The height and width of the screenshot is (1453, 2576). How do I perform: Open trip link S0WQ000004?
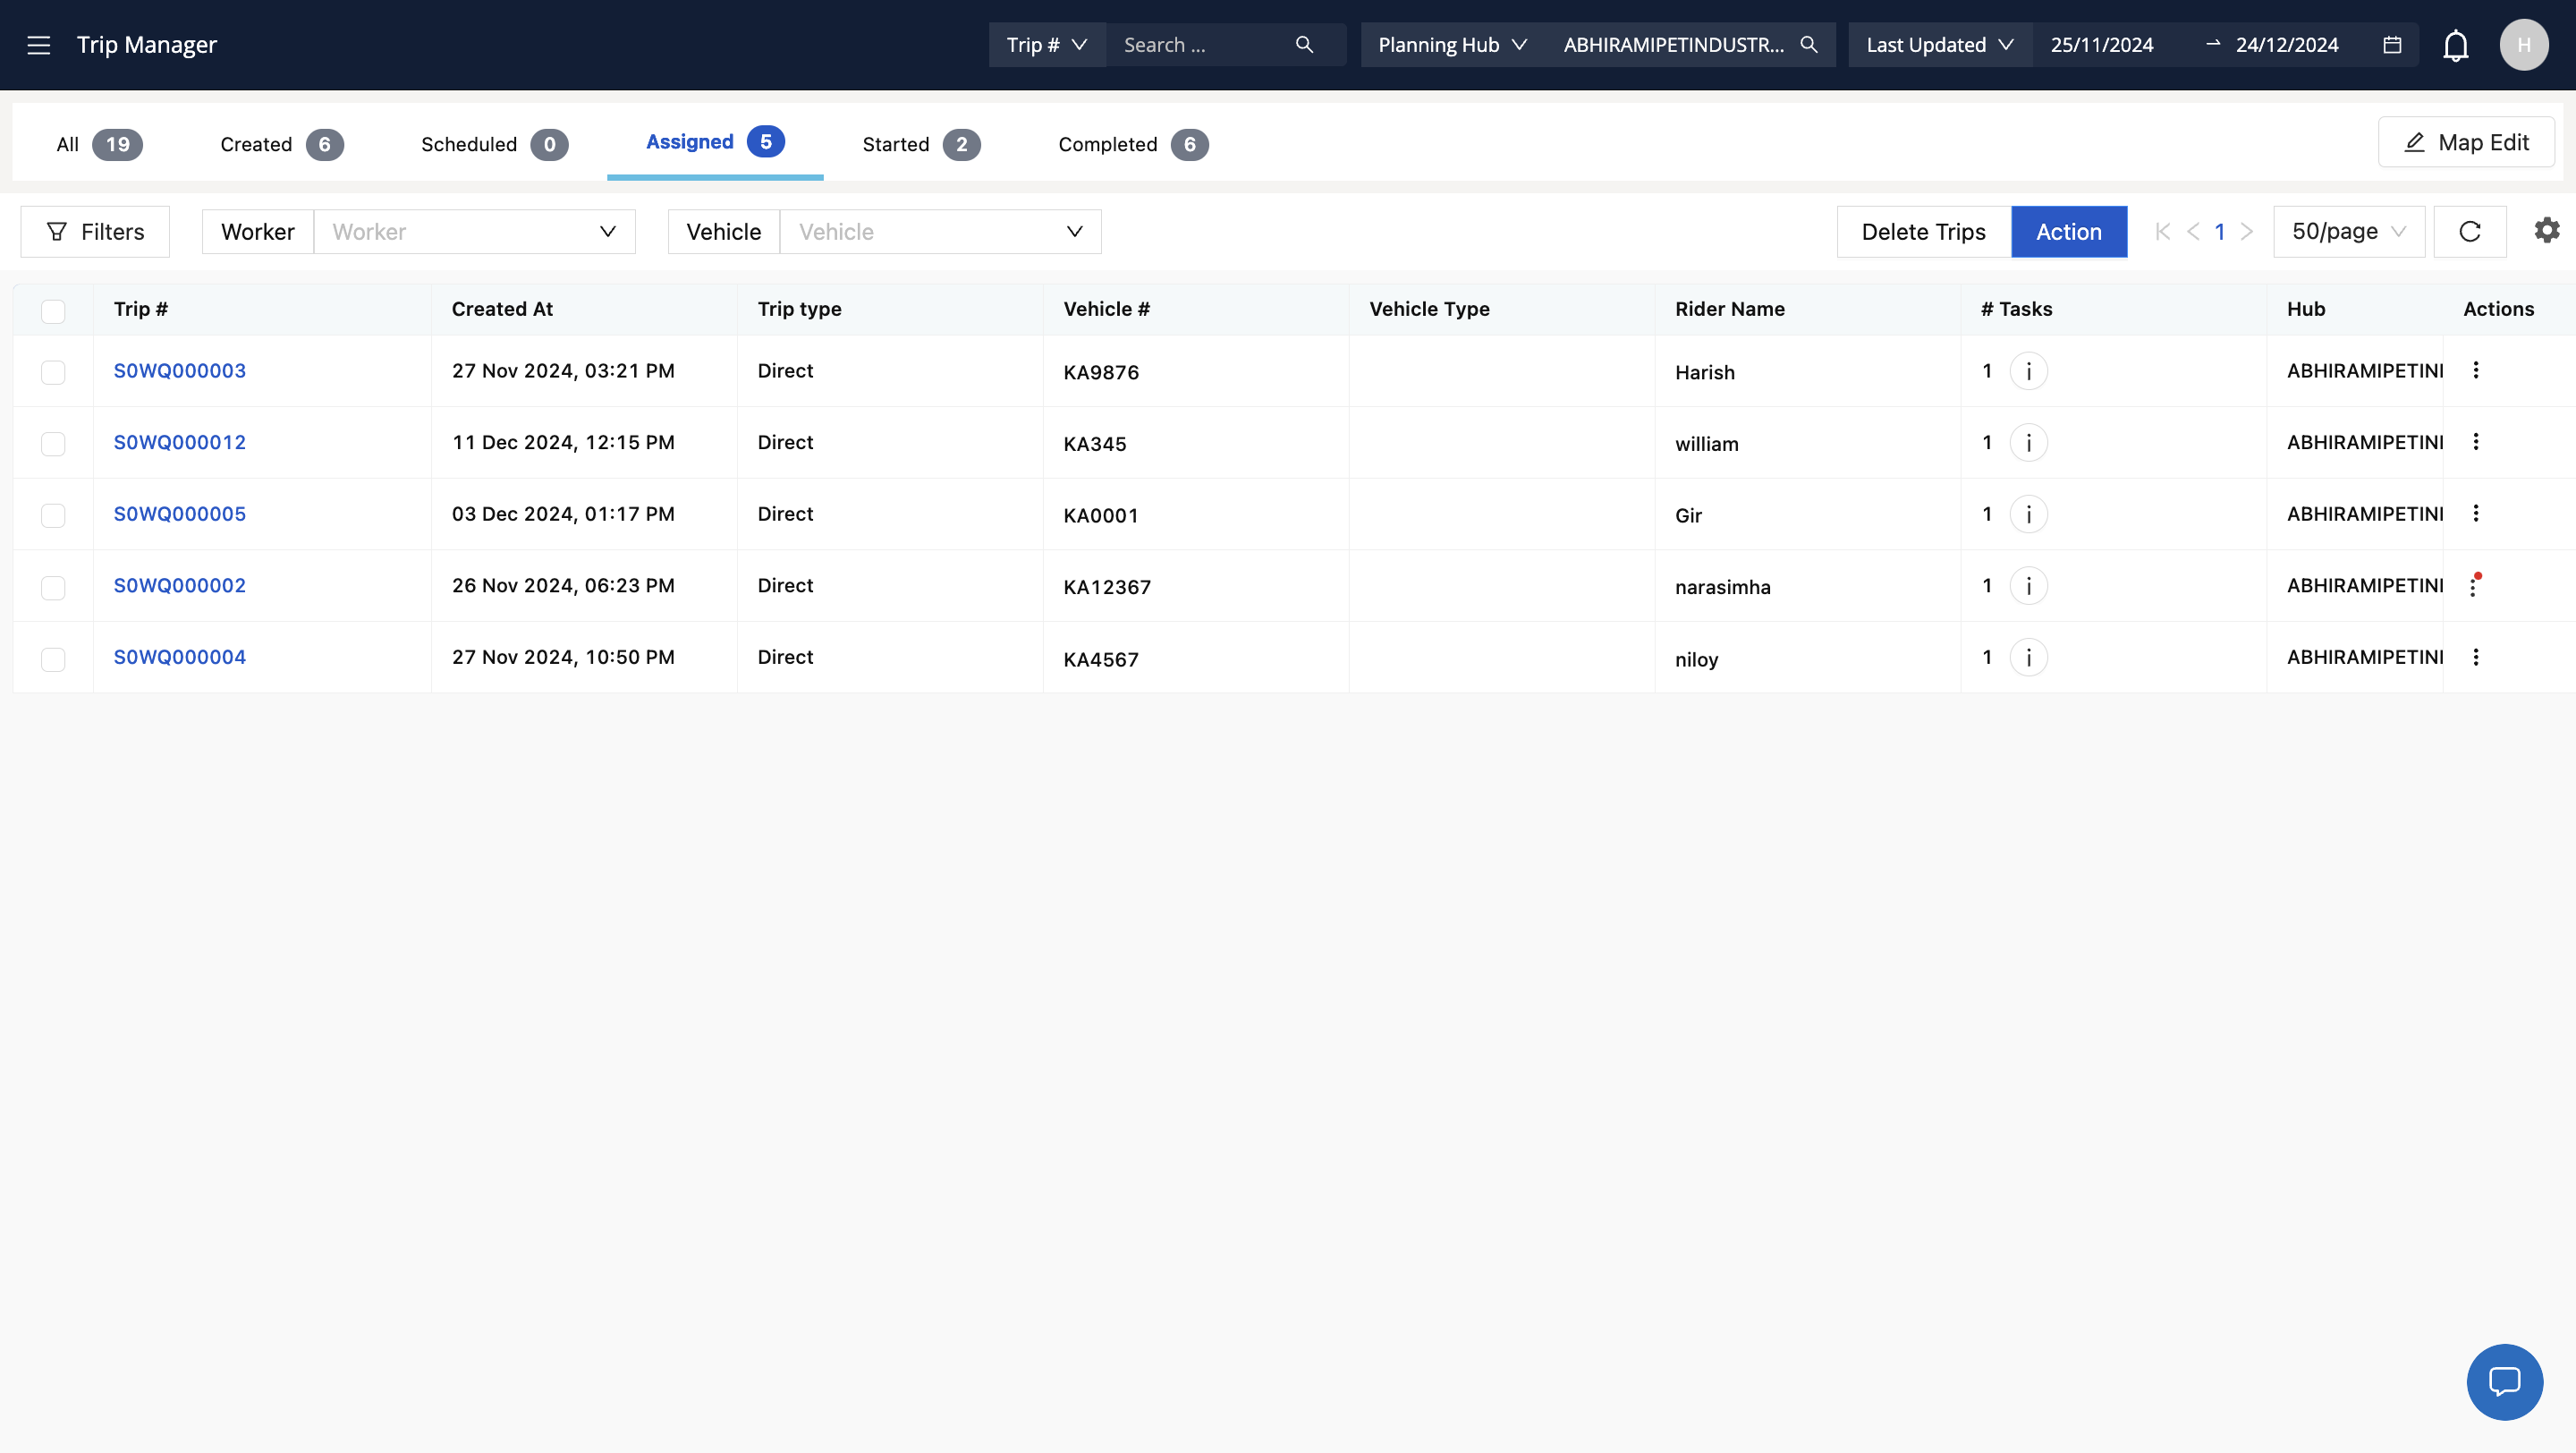coord(180,657)
